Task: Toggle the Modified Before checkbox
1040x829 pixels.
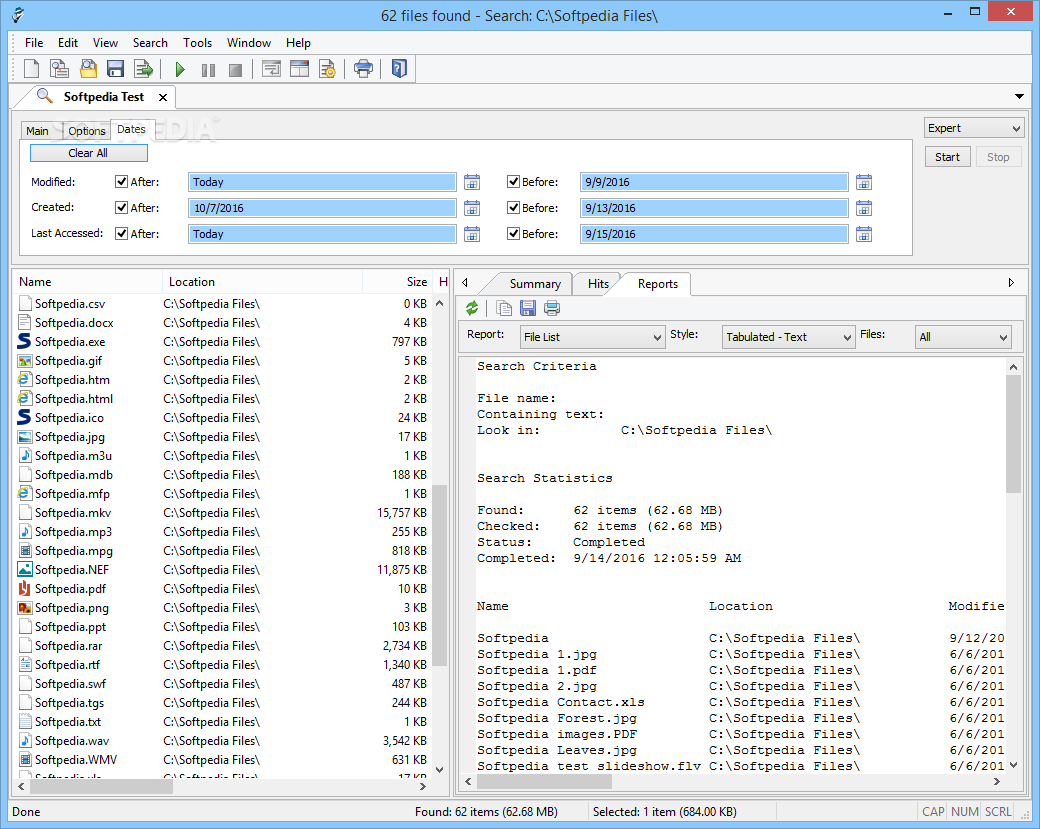Action: (x=513, y=182)
